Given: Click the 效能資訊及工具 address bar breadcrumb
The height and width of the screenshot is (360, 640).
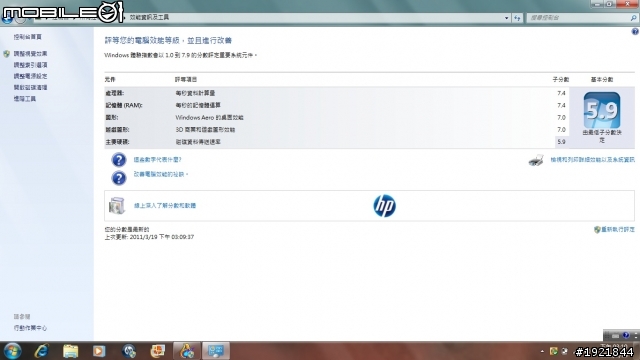Looking at the screenshot, I should pyautogui.click(x=149, y=17).
